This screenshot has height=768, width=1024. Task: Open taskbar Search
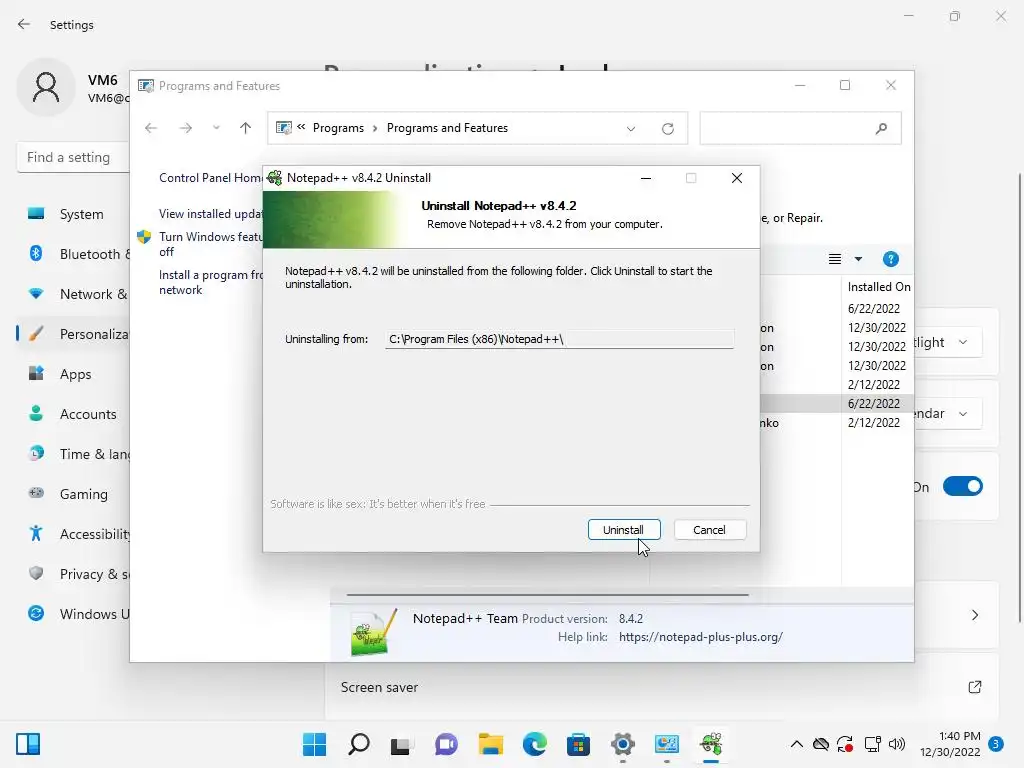point(359,744)
